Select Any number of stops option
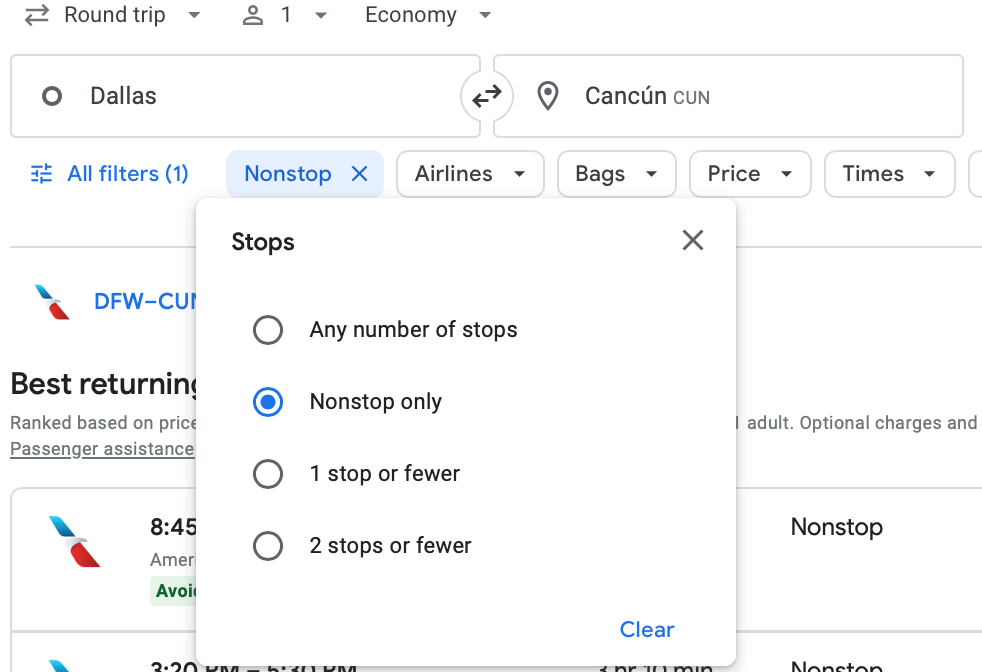 268,330
